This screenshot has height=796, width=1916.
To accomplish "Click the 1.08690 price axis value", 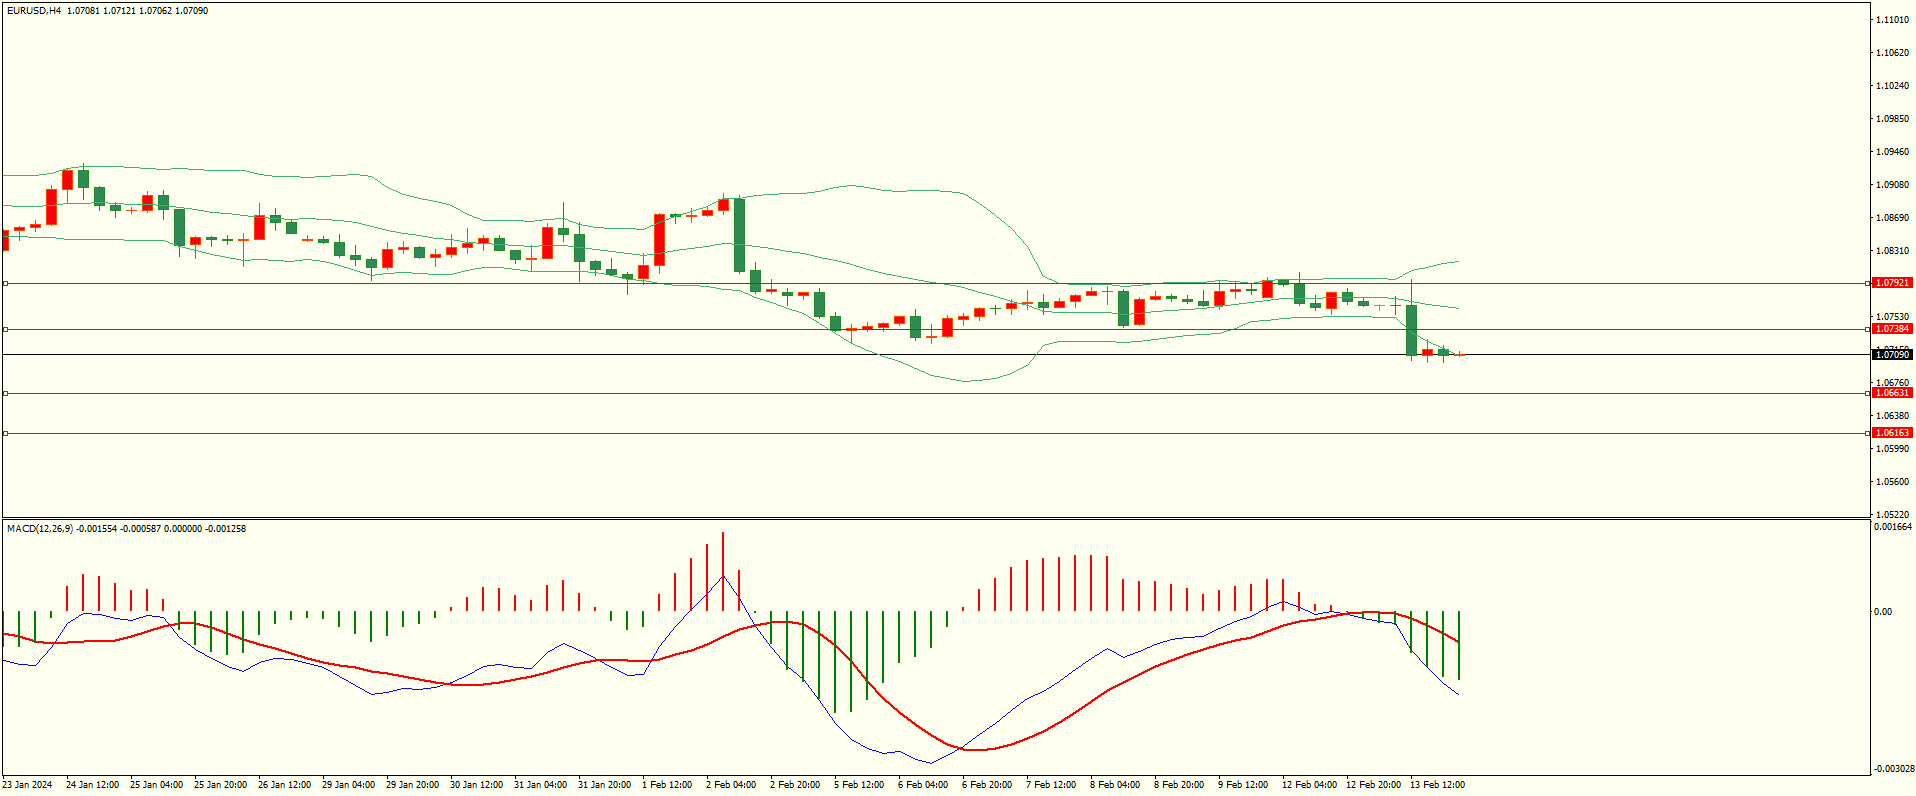I will tap(1893, 218).
